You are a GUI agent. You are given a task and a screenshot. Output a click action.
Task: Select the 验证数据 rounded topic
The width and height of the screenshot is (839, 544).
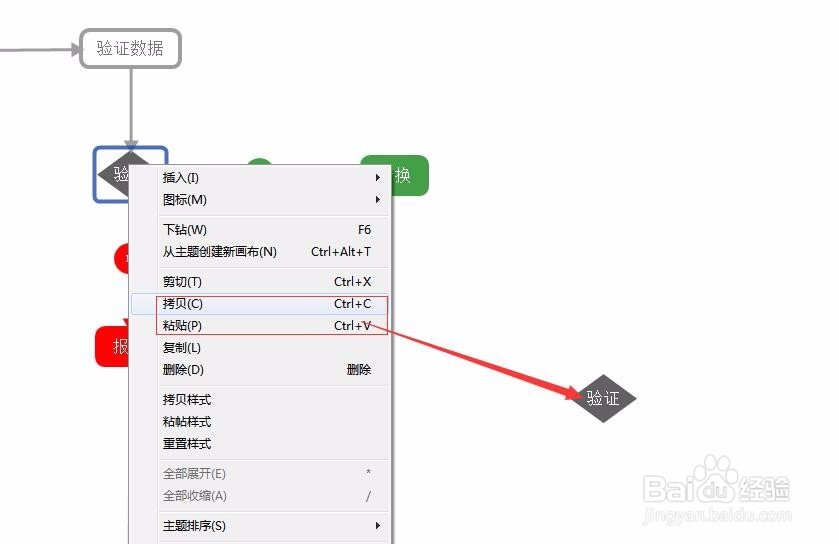[x=131, y=49]
